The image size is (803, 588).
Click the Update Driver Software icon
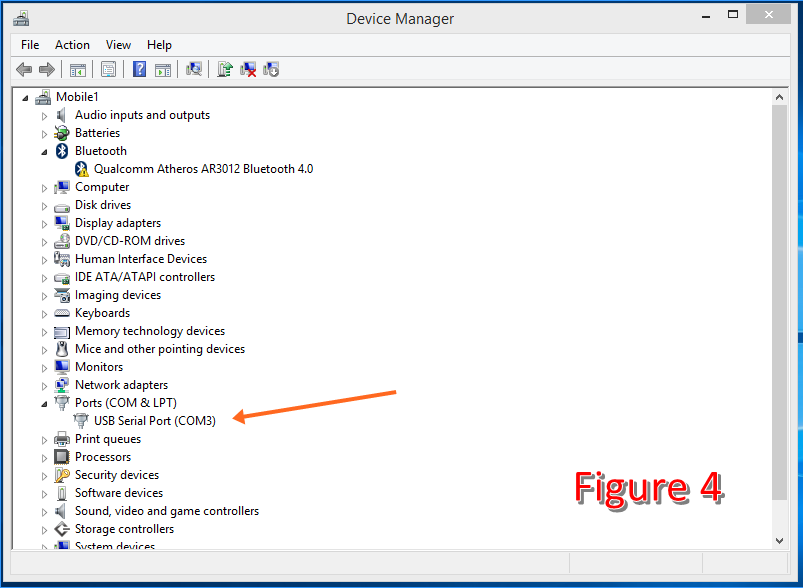point(225,69)
